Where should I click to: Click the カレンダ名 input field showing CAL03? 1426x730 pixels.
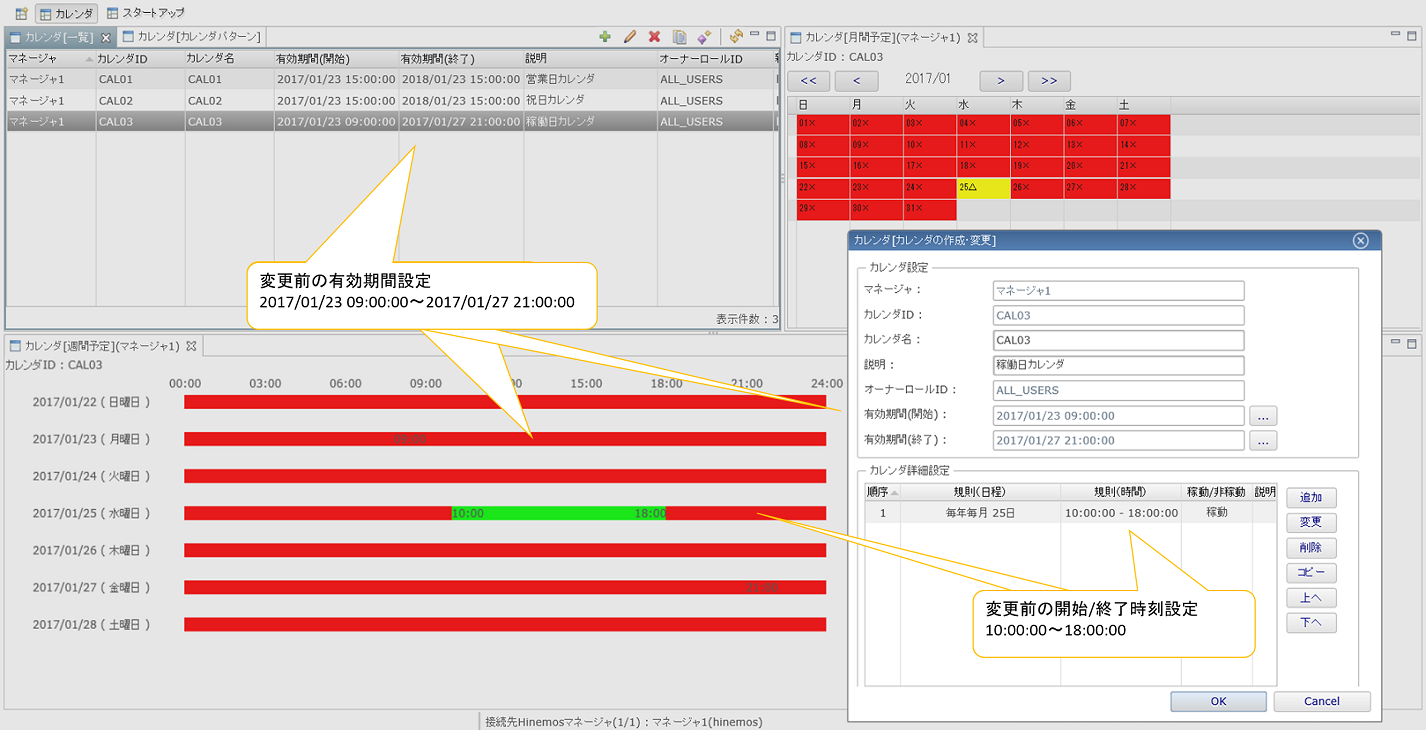point(1118,340)
